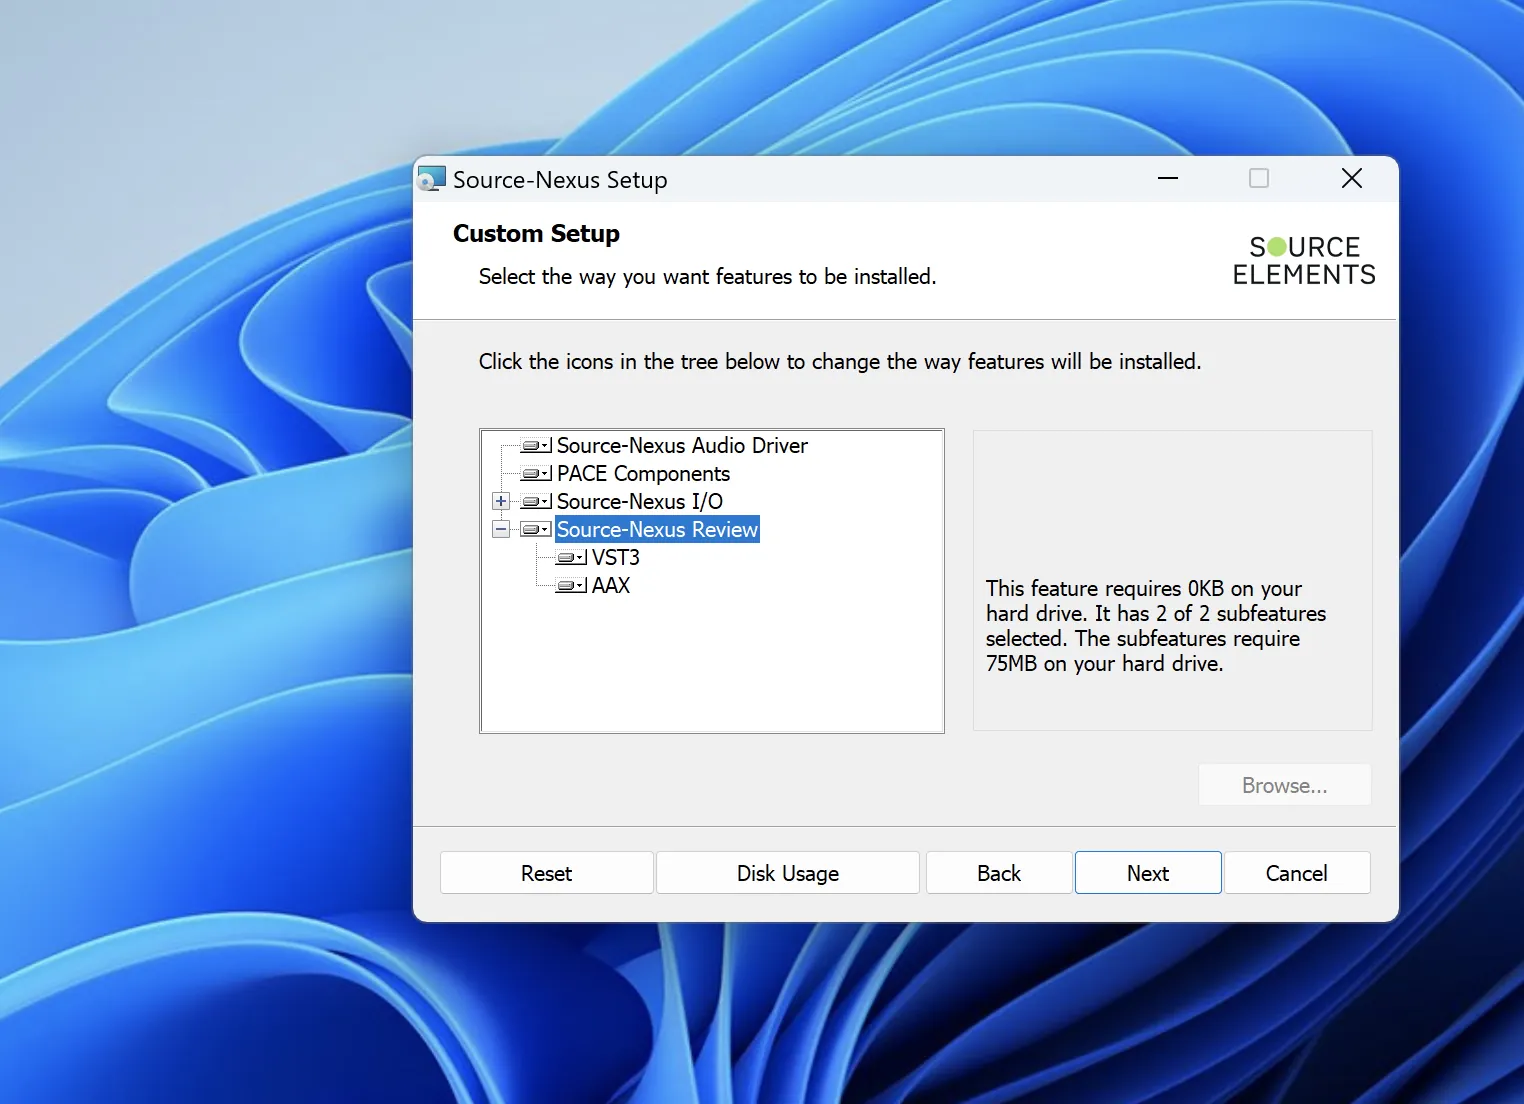Select the Source-Nexus I/O feature
This screenshot has height=1104, width=1524.
click(639, 502)
